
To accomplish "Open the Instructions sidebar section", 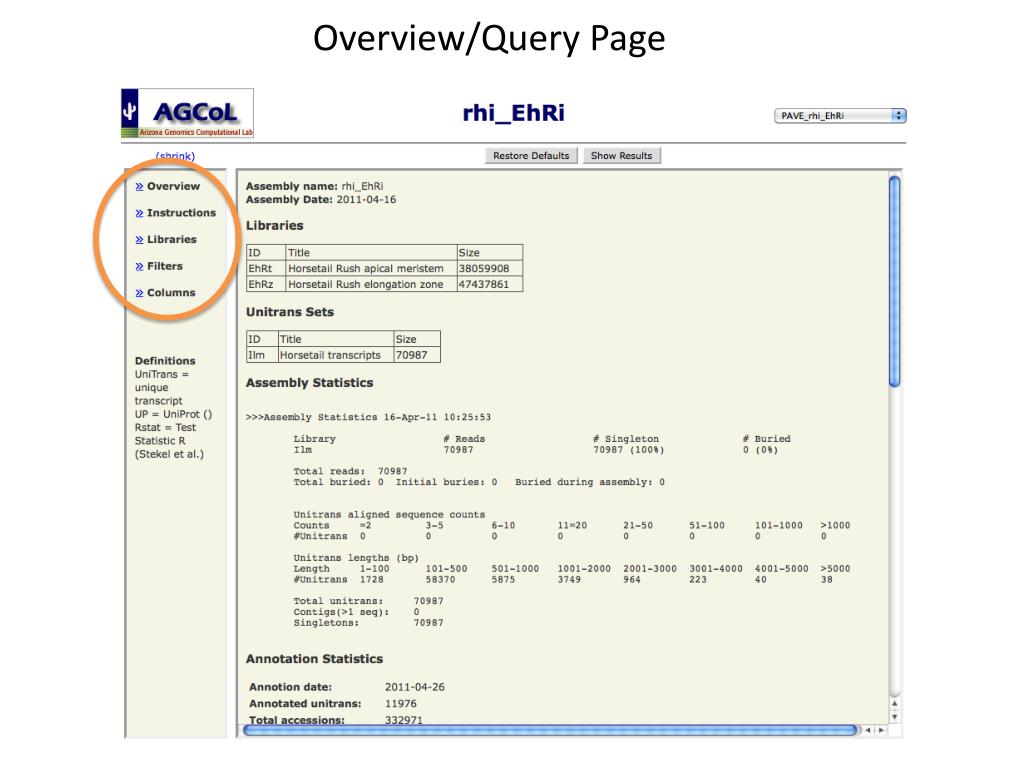I will [181, 213].
